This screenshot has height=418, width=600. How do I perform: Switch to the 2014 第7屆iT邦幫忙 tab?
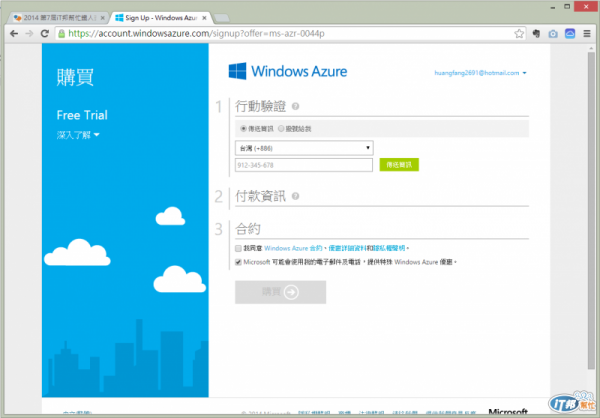pyautogui.click(x=59, y=18)
